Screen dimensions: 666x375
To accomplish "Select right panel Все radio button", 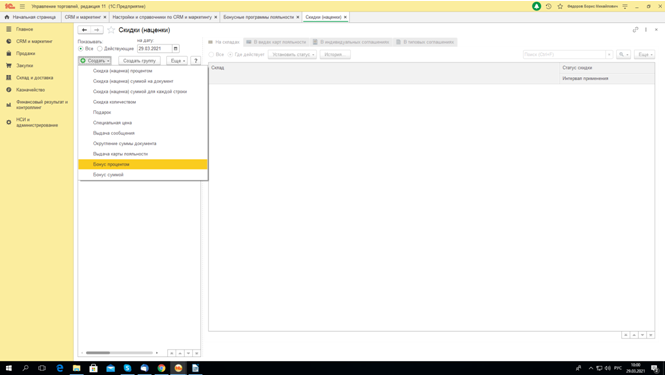I will [x=211, y=54].
